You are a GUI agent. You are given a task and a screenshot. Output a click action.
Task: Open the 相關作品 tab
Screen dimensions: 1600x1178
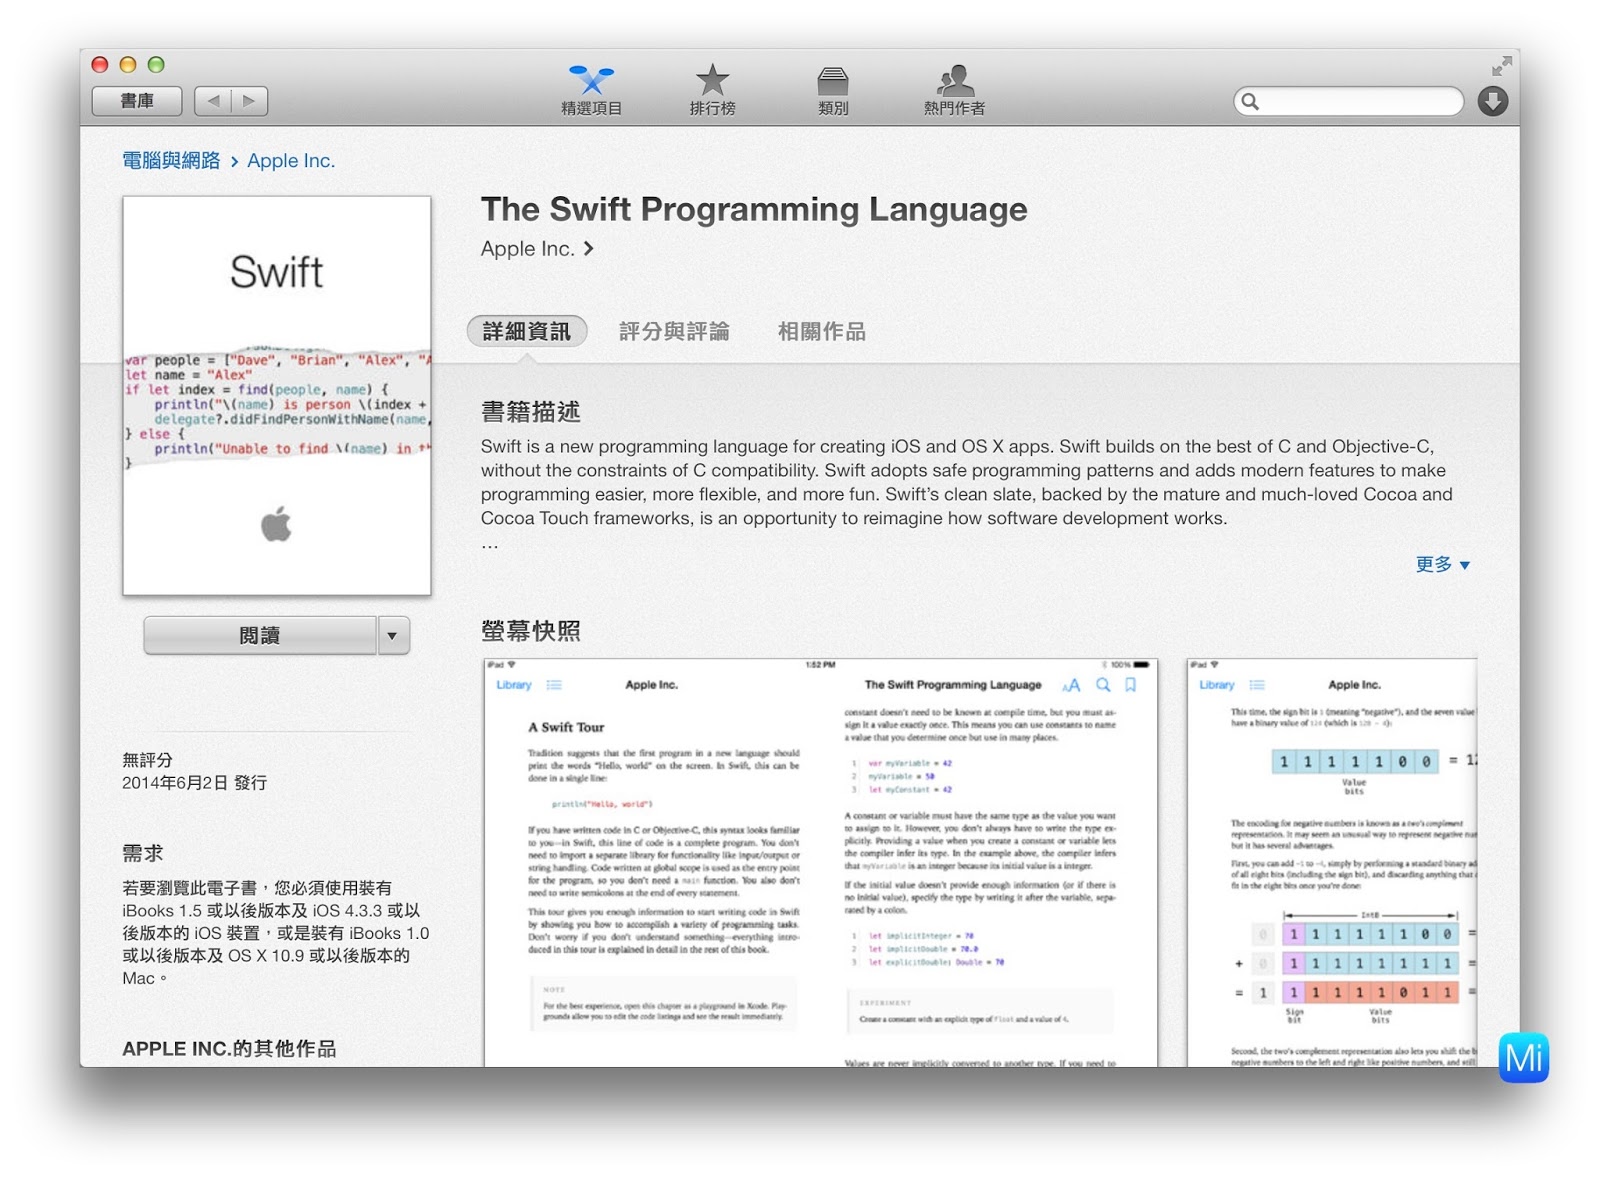(821, 331)
